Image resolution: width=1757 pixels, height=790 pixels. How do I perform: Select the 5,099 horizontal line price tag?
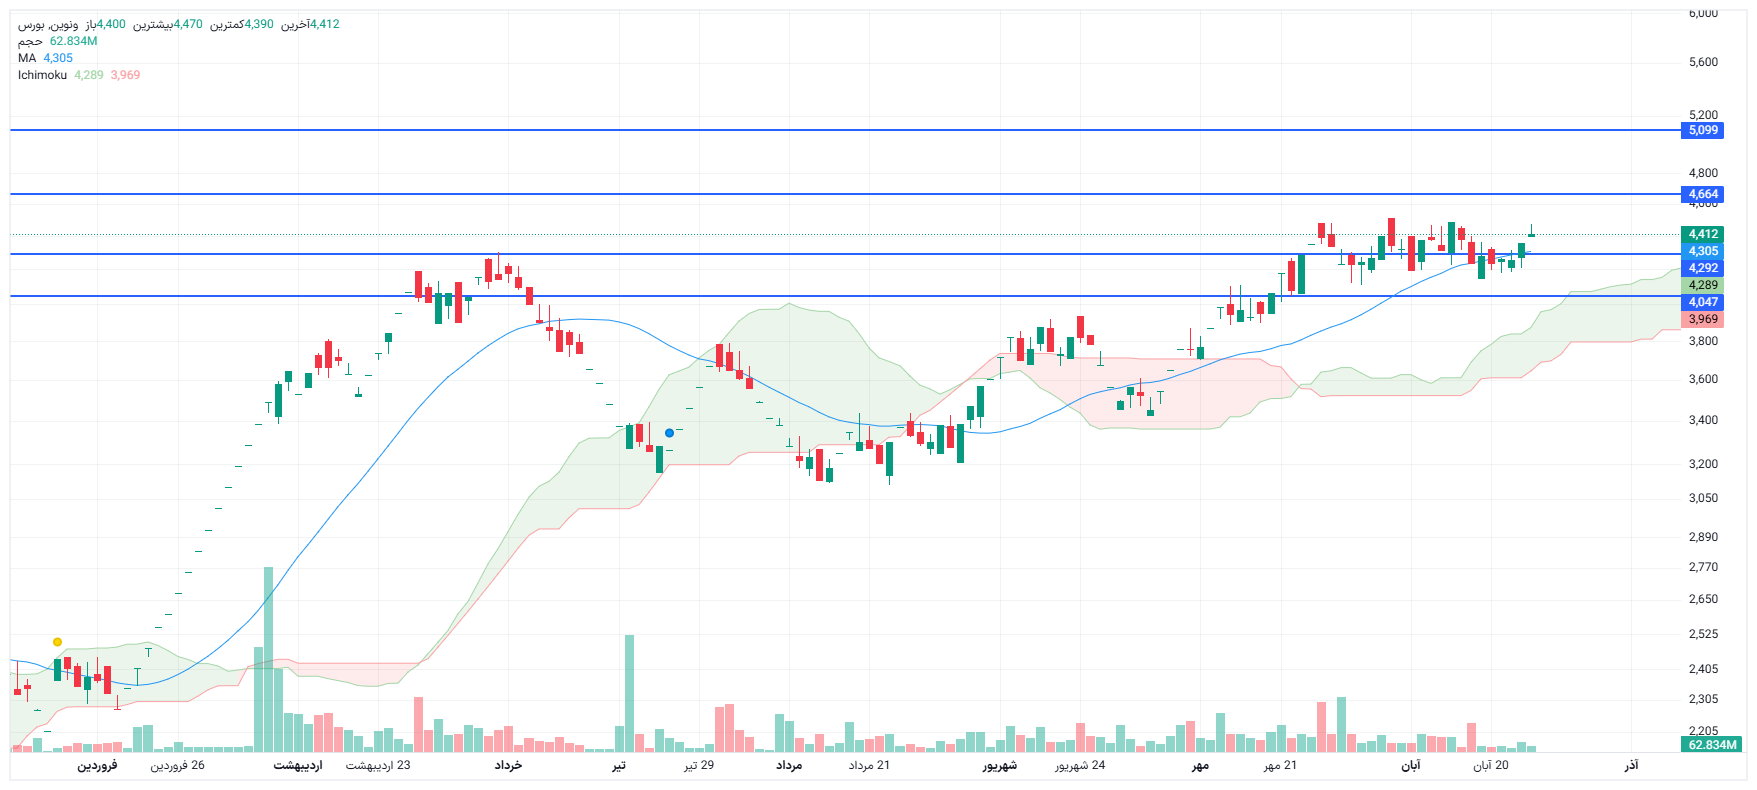1703,130
